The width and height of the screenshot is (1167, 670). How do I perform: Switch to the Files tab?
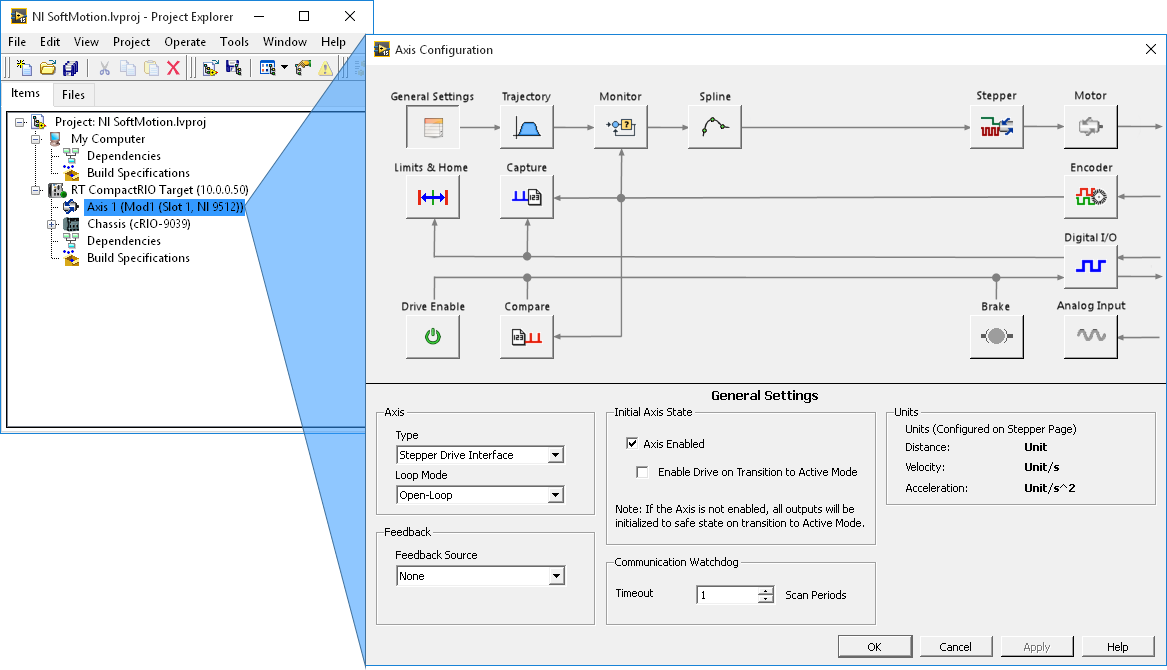click(73, 95)
